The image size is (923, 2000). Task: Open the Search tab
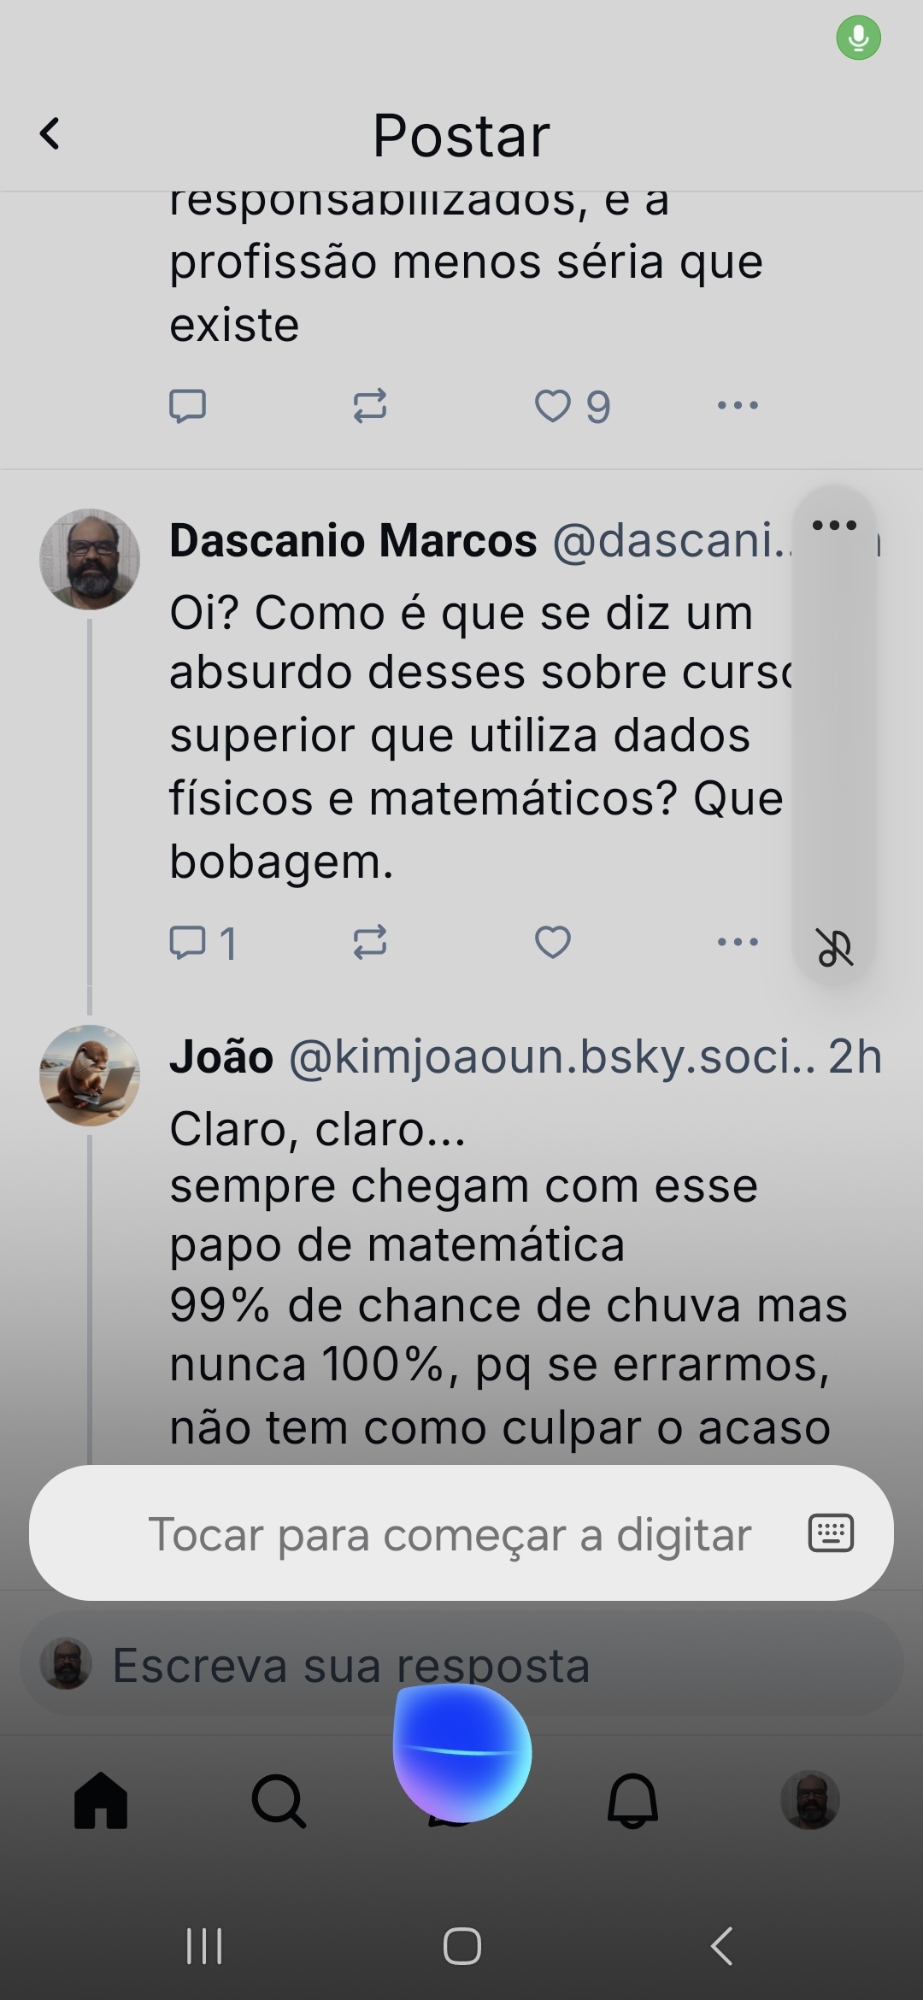click(x=278, y=1800)
